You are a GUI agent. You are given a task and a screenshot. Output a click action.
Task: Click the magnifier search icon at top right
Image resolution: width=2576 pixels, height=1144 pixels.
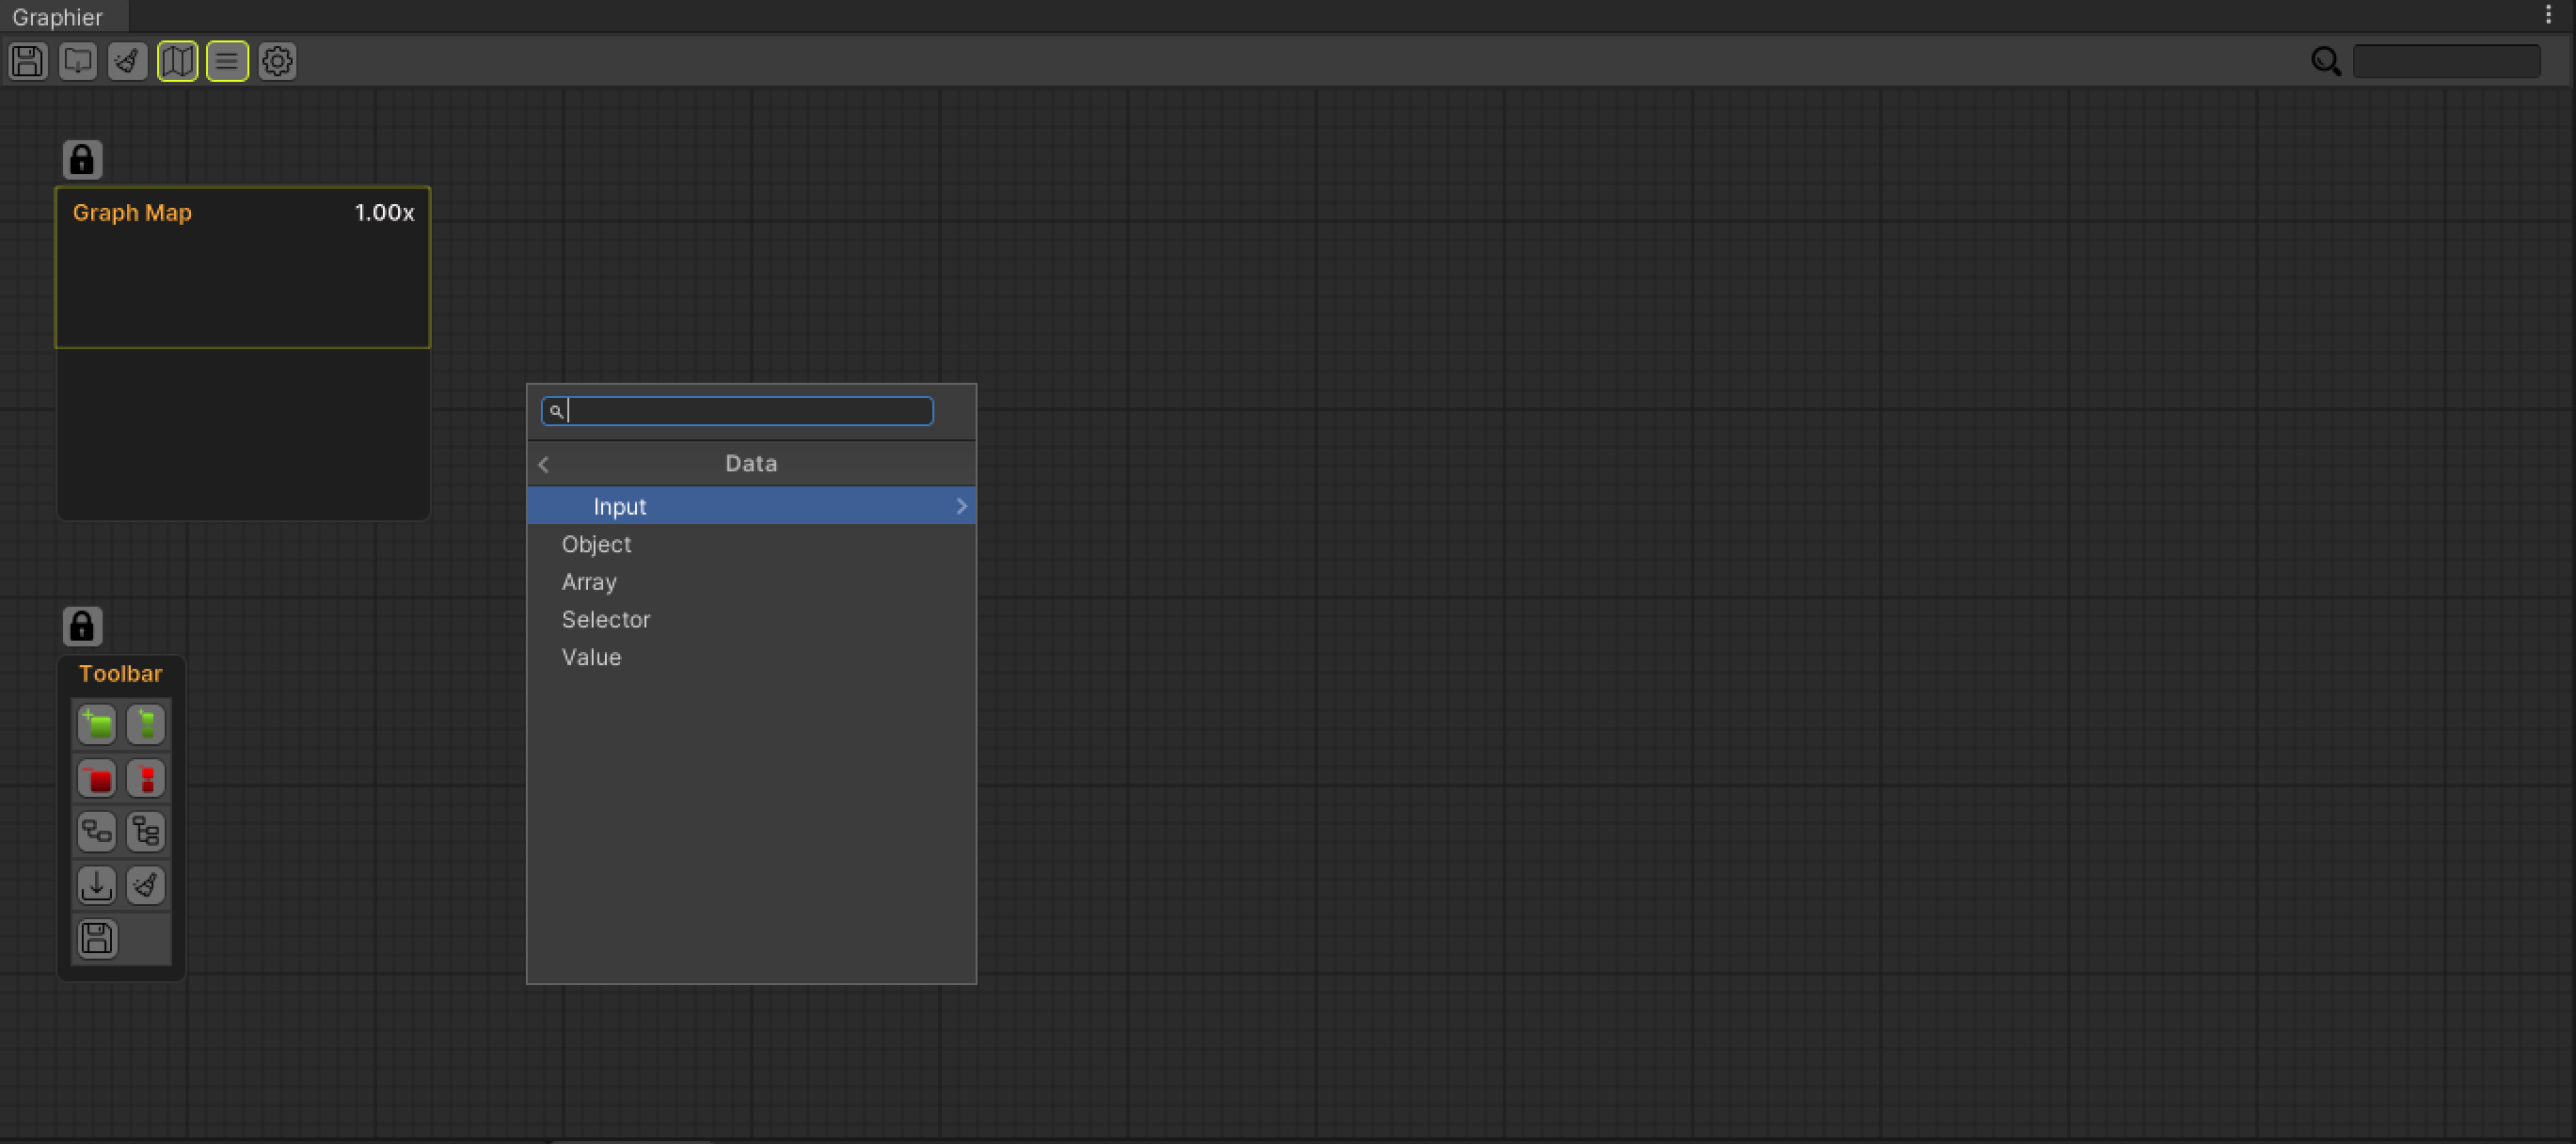click(2326, 62)
